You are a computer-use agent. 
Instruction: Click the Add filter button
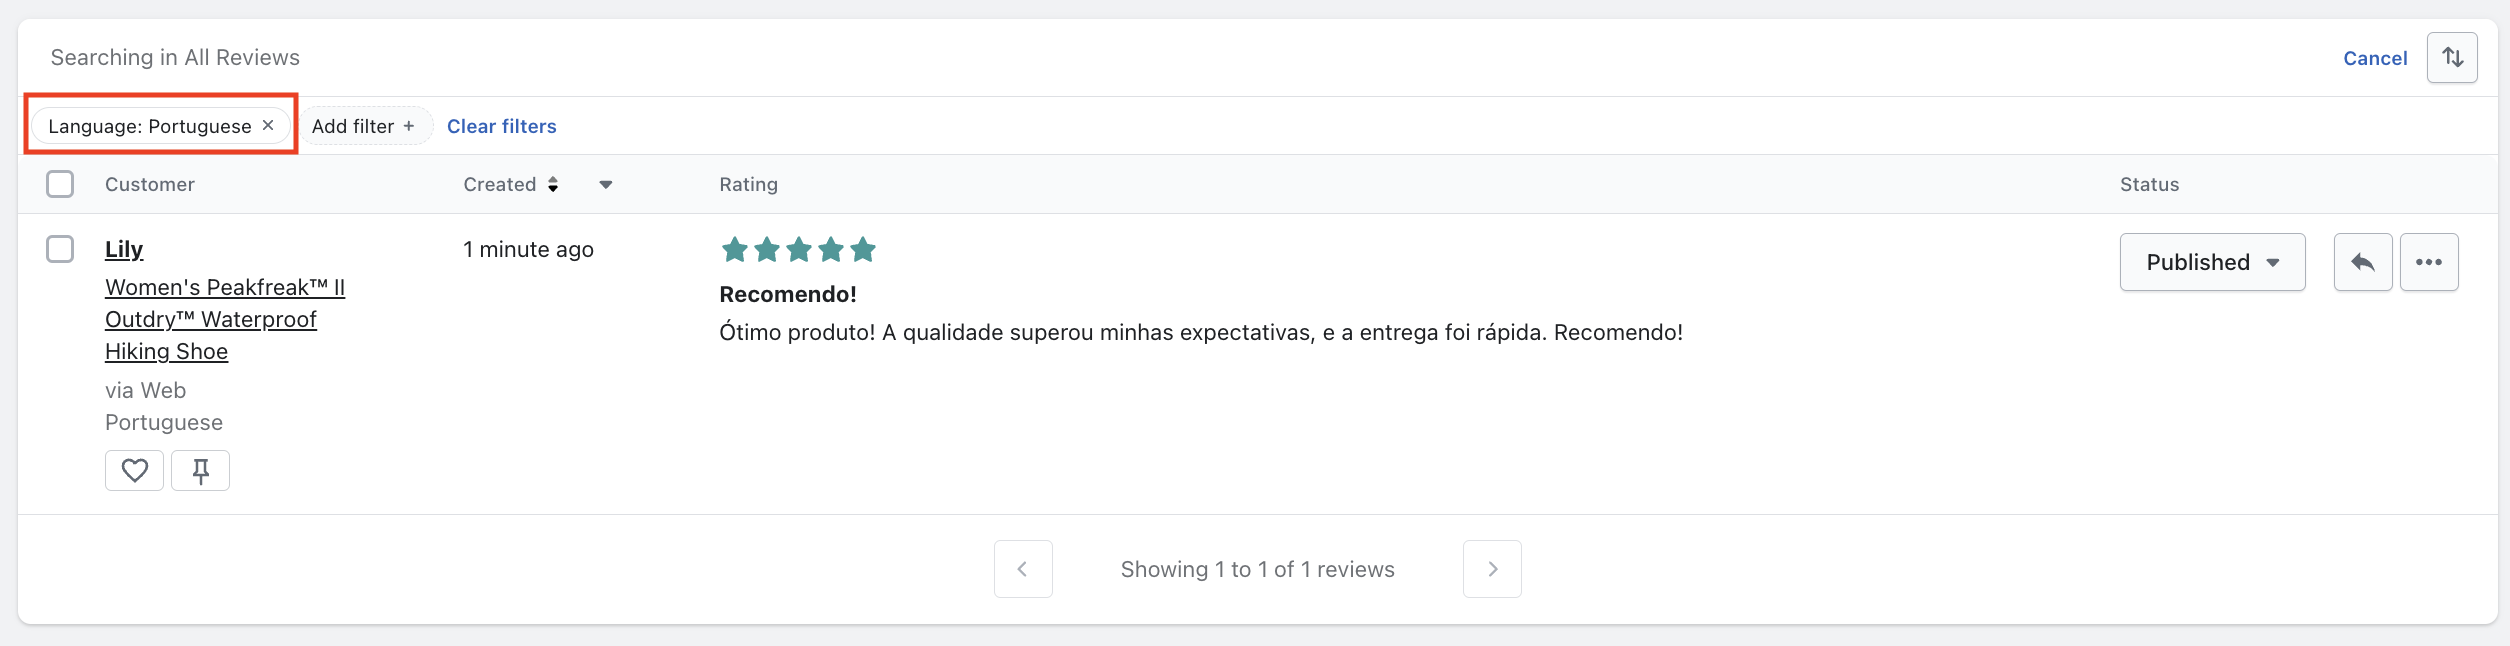(363, 126)
